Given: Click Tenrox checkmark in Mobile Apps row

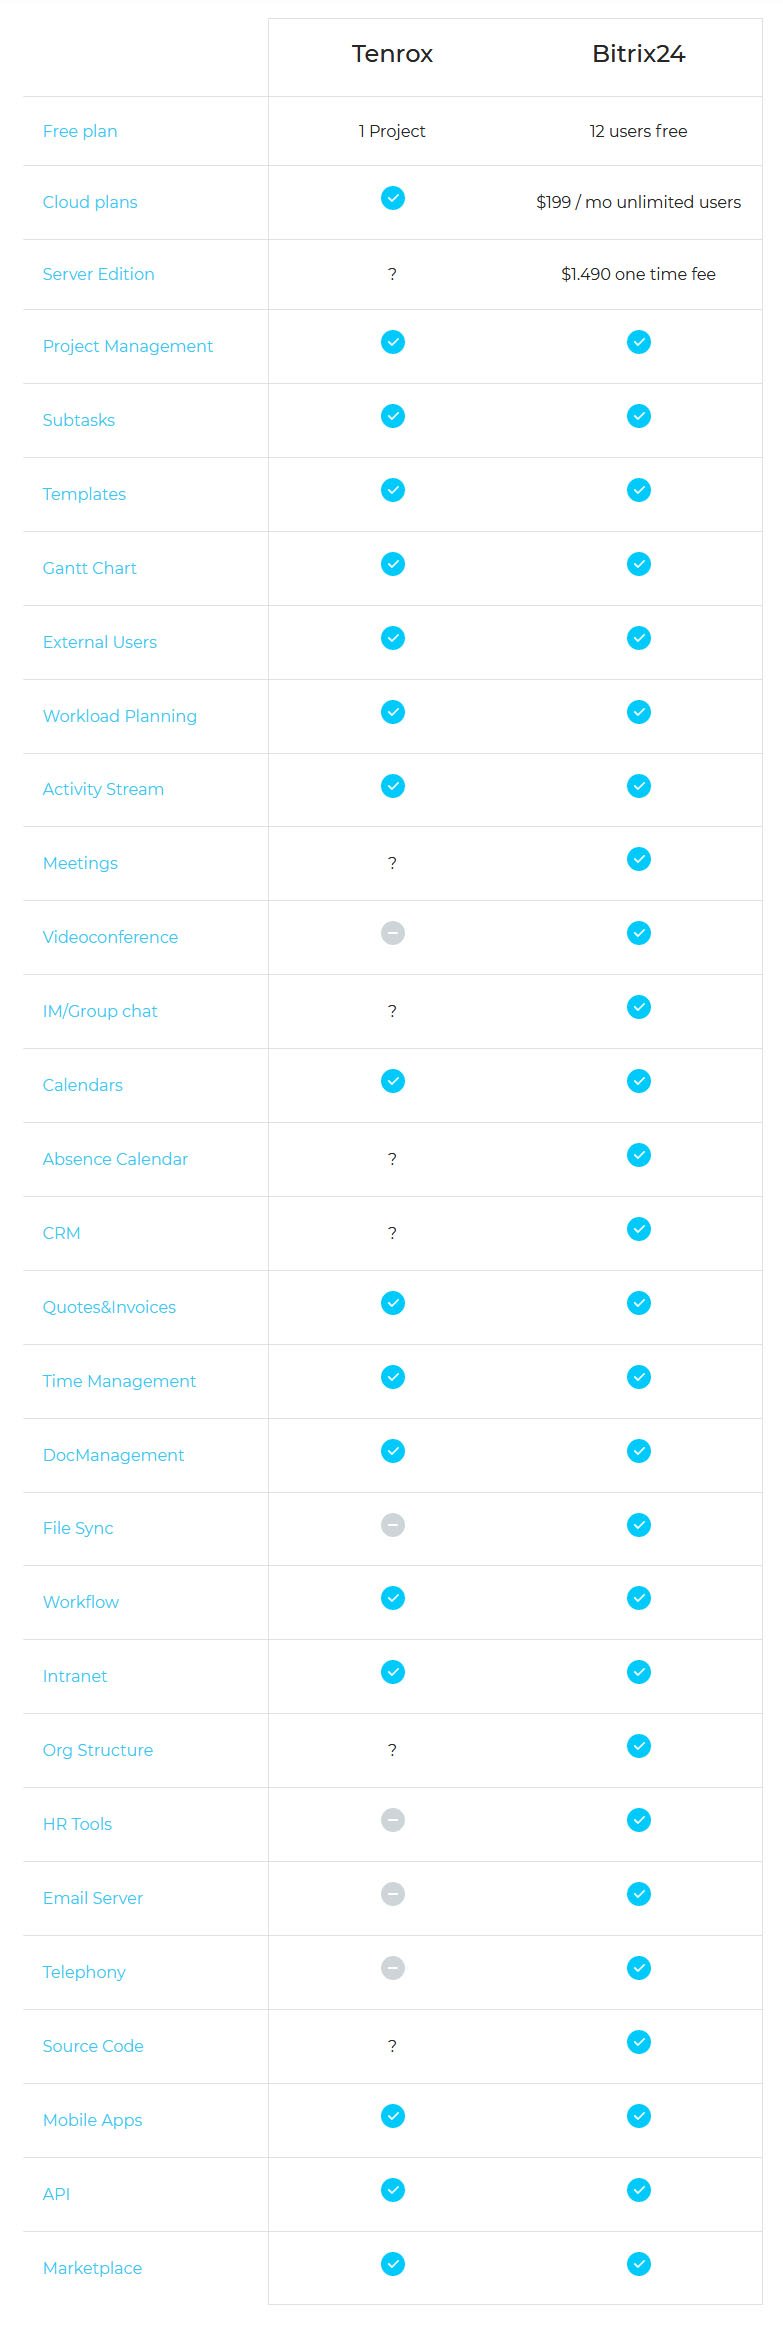Looking at the screenshot, I should click(x=393, y=2116).
